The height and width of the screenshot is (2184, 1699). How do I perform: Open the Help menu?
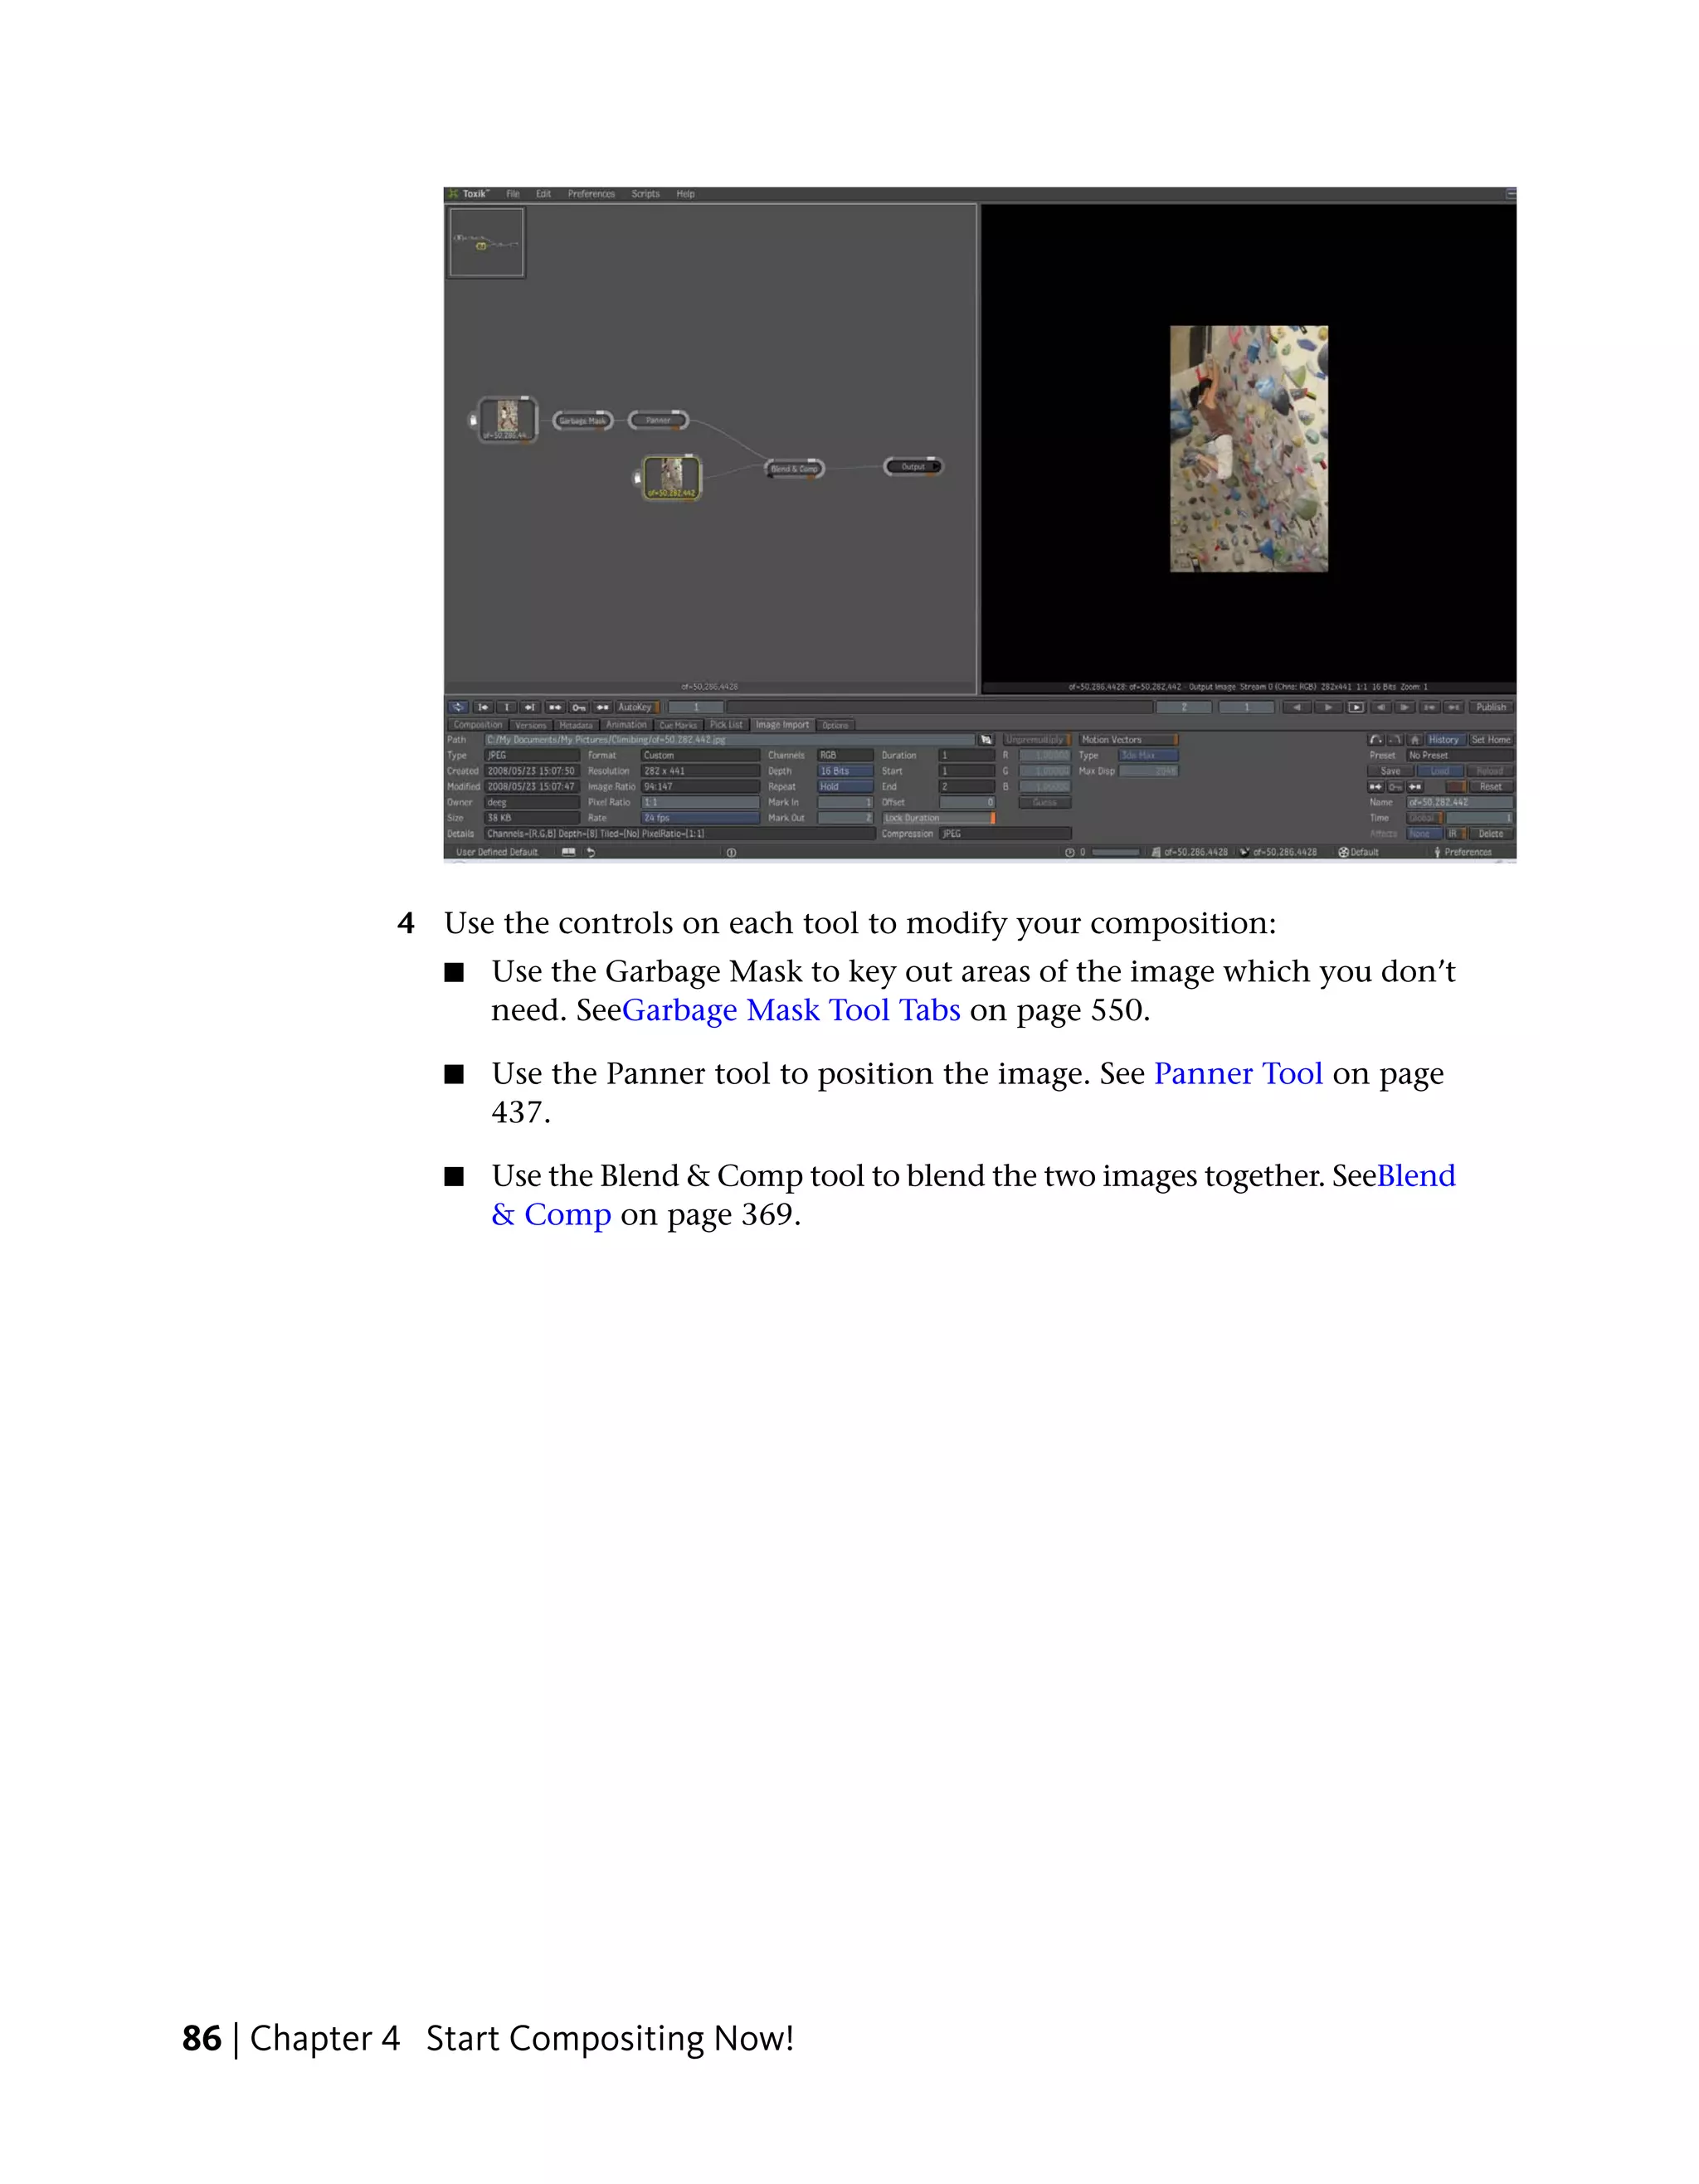click(x=685, y=194)
